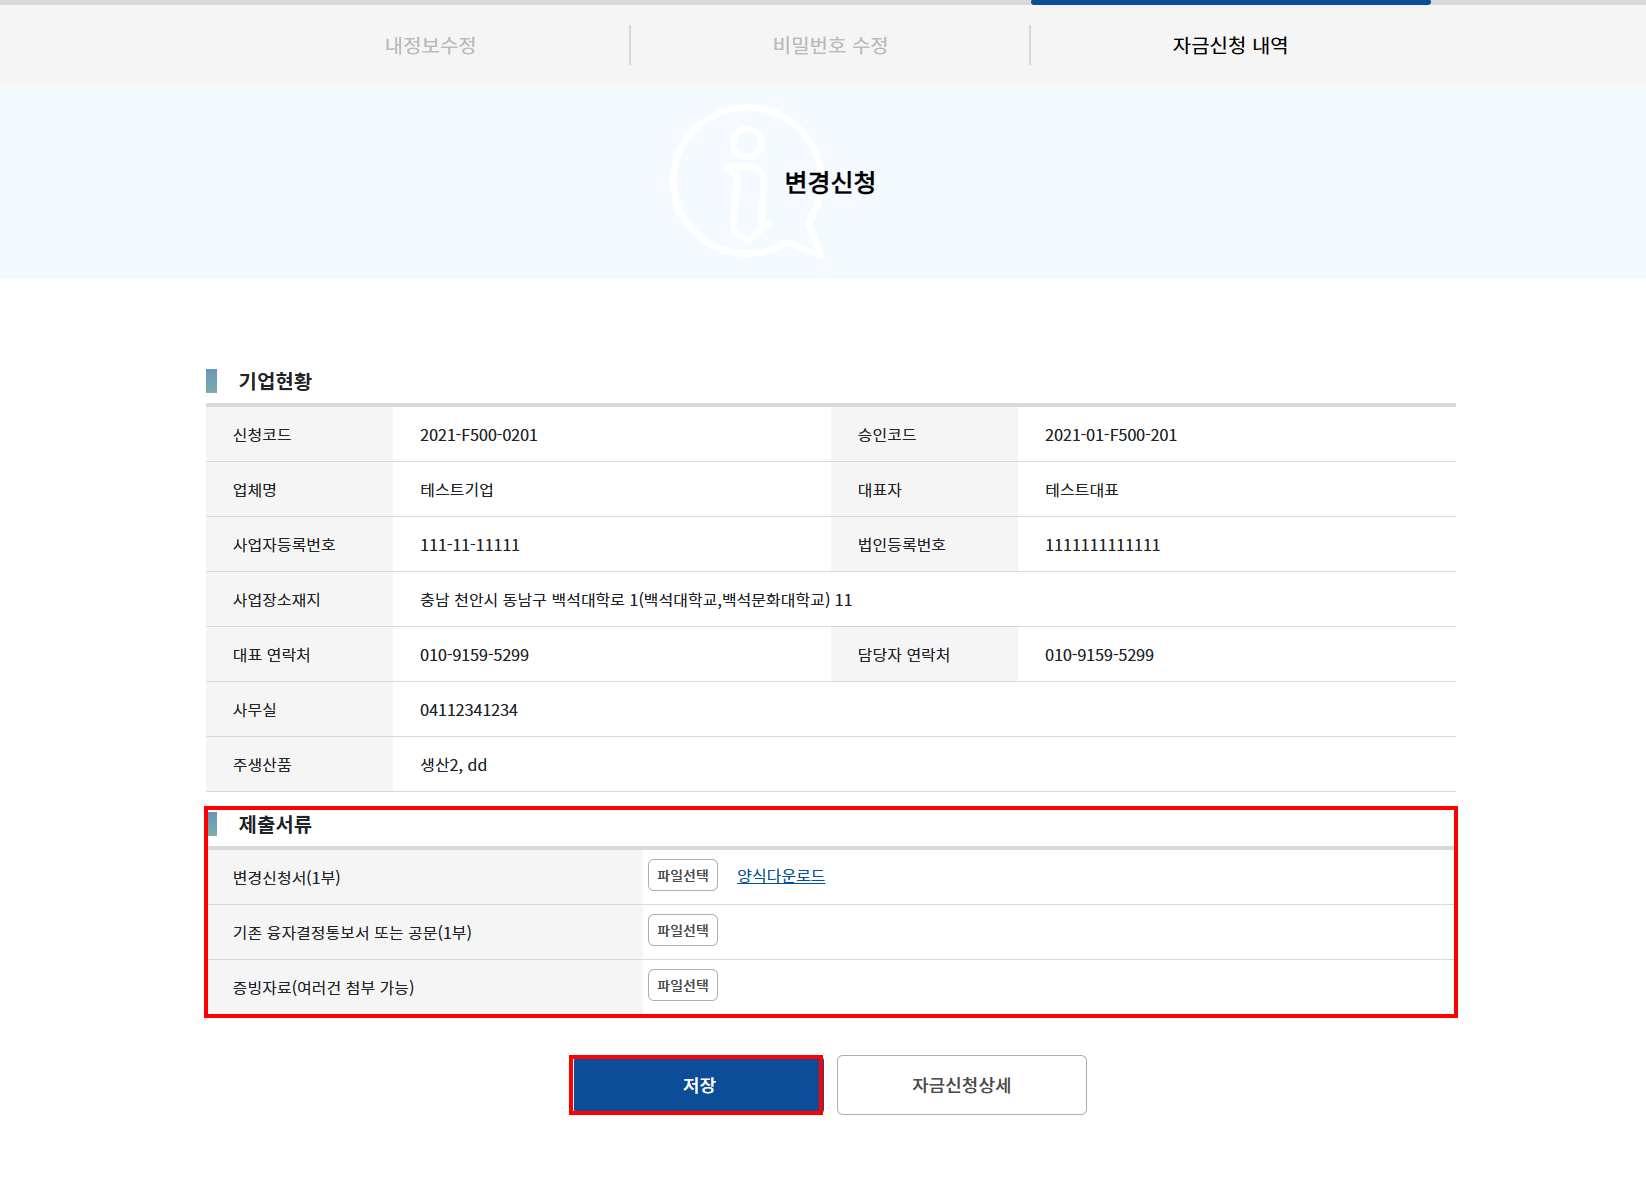Click representative value 테스트대표
Viewport: 1646px width, 1196px height.
(1082, 490)
